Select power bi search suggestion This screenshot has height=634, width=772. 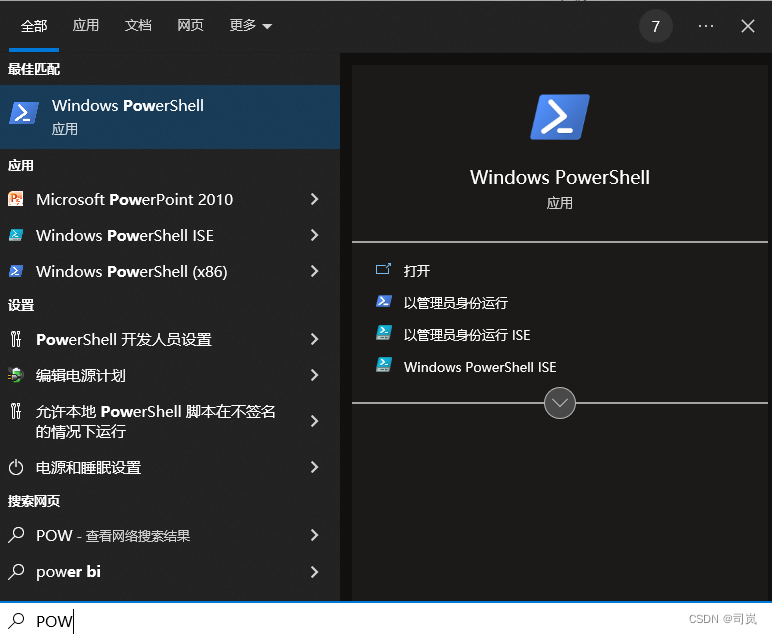tap(68, 571)
